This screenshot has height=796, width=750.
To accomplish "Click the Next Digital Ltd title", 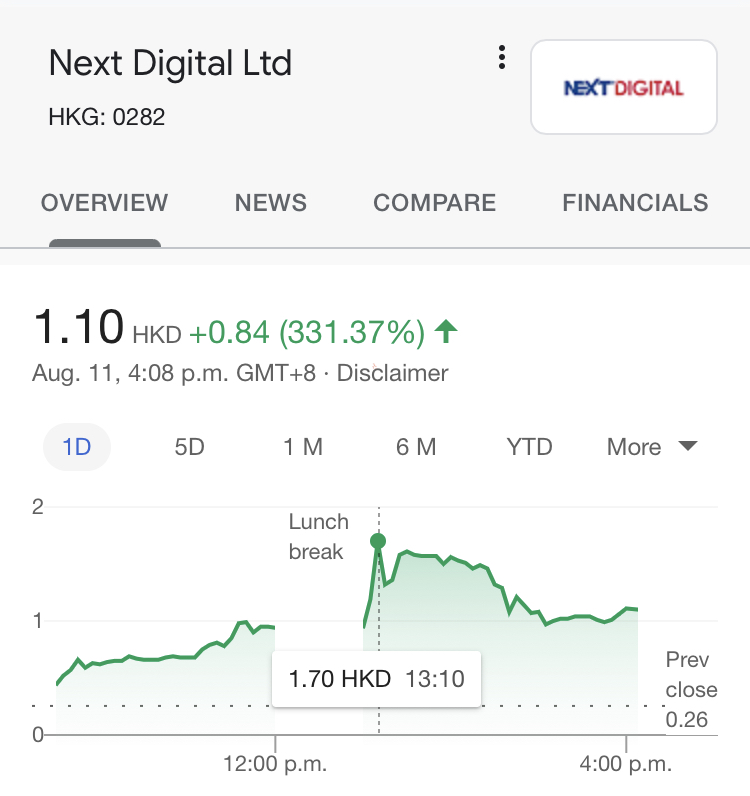I will [170, 64].
